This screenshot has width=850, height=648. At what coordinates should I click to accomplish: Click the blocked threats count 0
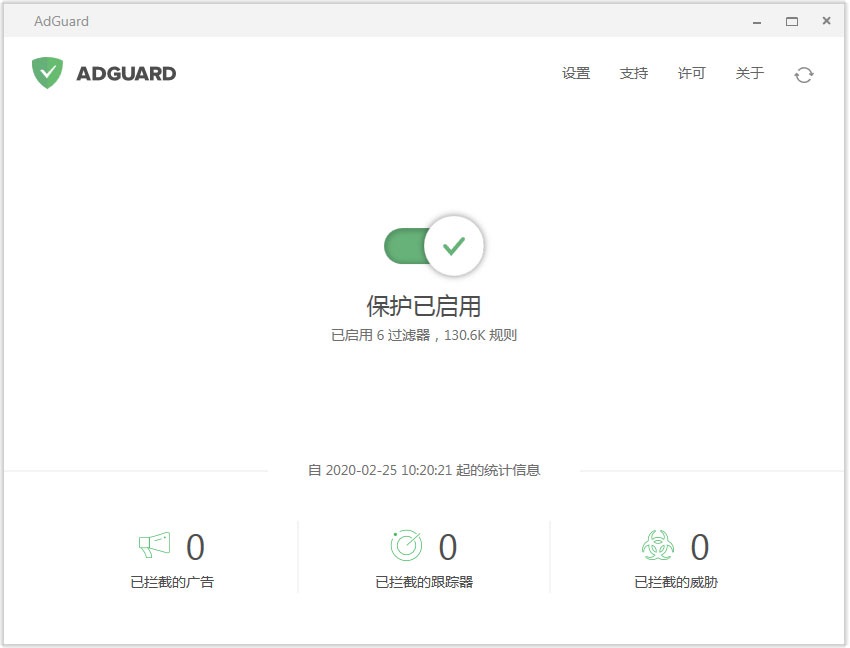pos(700,547)
